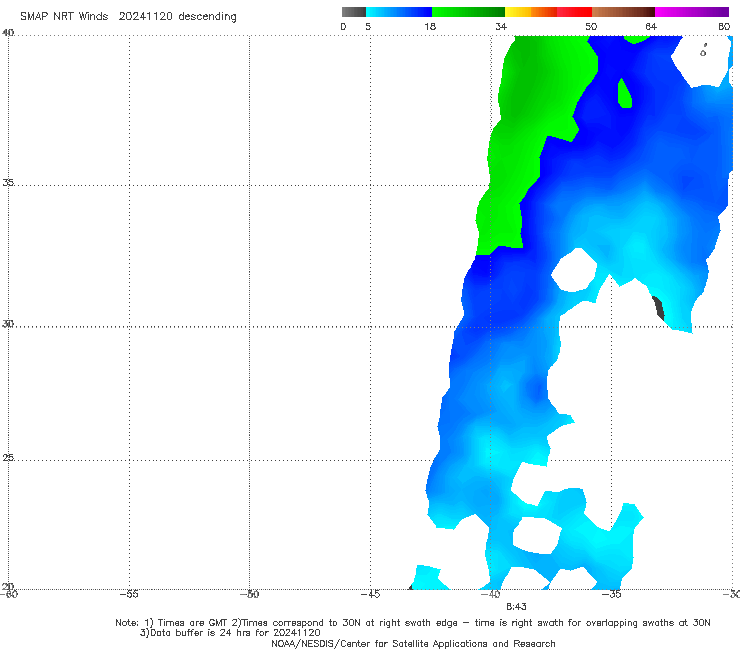Click the colorbar label "34"
This screenshot has width=740, height=650.
(x=501, y=26)
